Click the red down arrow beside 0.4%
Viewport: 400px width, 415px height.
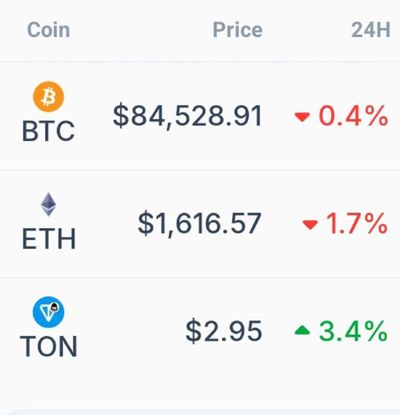pyautogui.click(x=302, y=117)
